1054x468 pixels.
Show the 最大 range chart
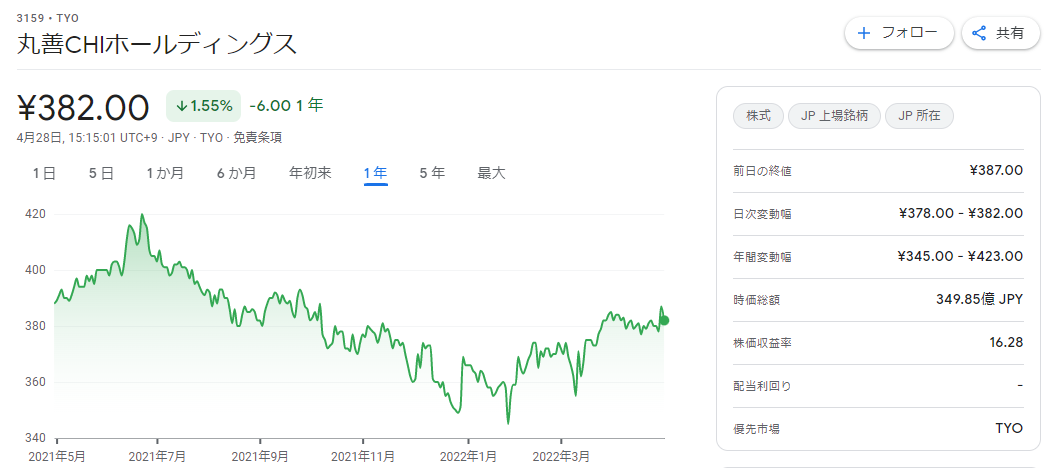(491, 173)
